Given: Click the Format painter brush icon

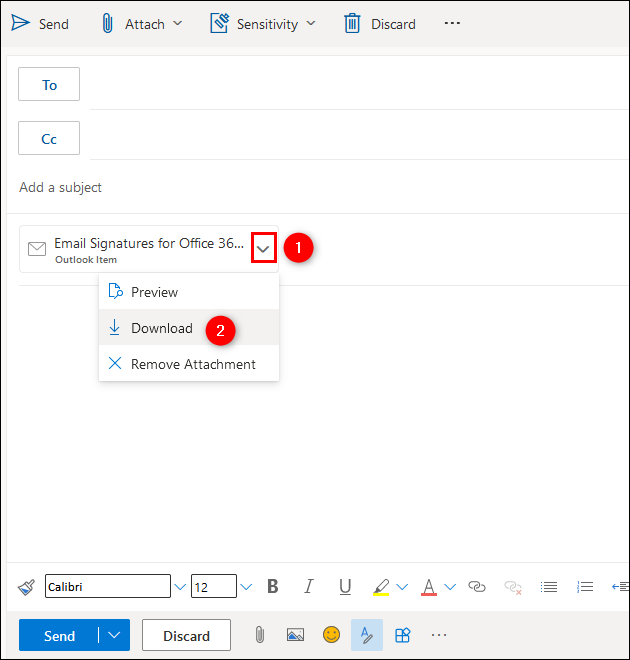Looking at the screenshot, I should pos(26,587).
